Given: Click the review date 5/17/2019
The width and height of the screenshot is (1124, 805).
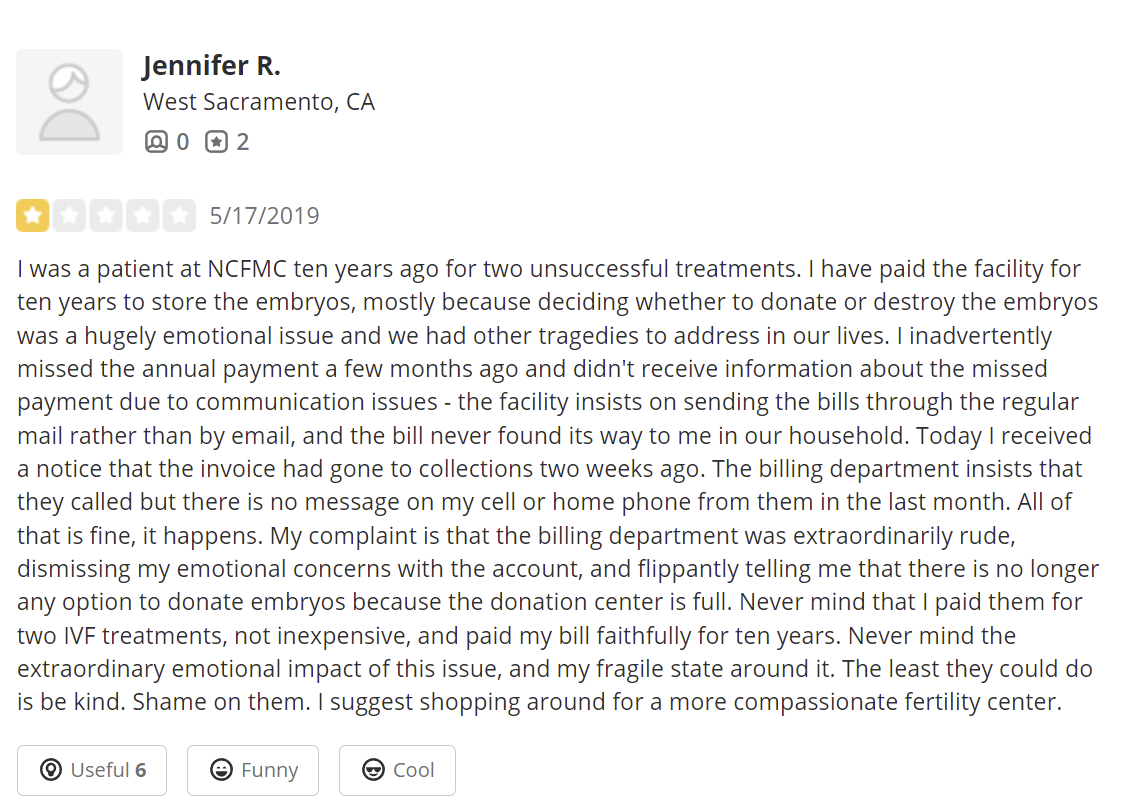Looking at the screenshot, I should coord(264,216).
